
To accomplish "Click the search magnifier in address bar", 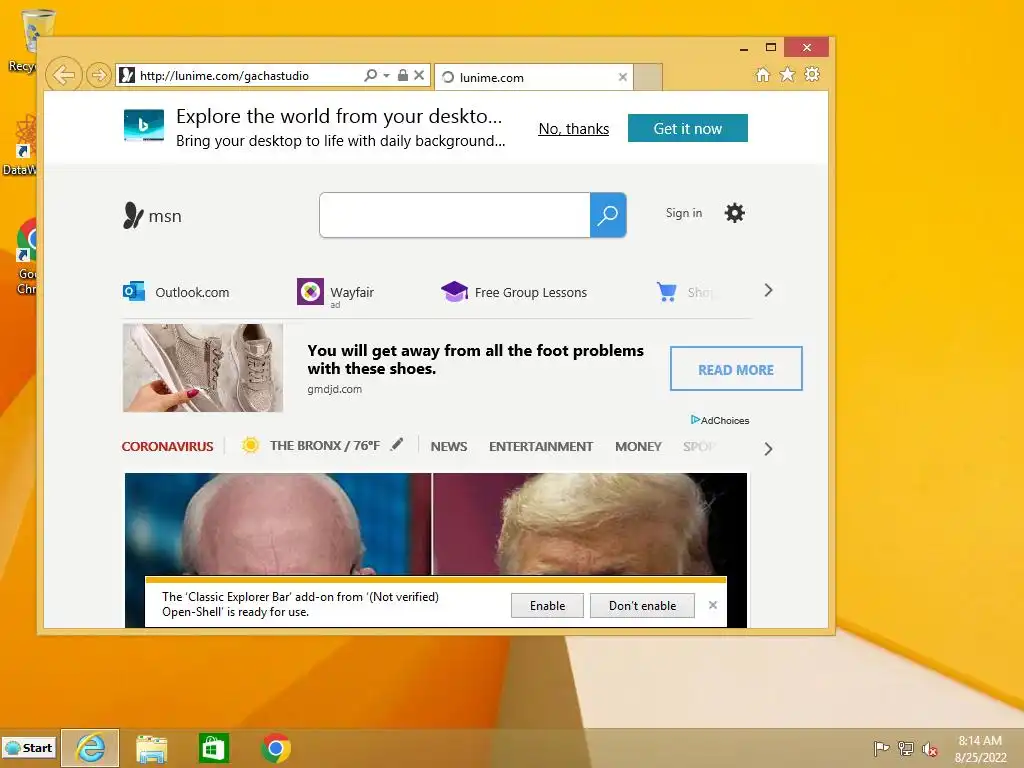I will [x=370, y=76].
